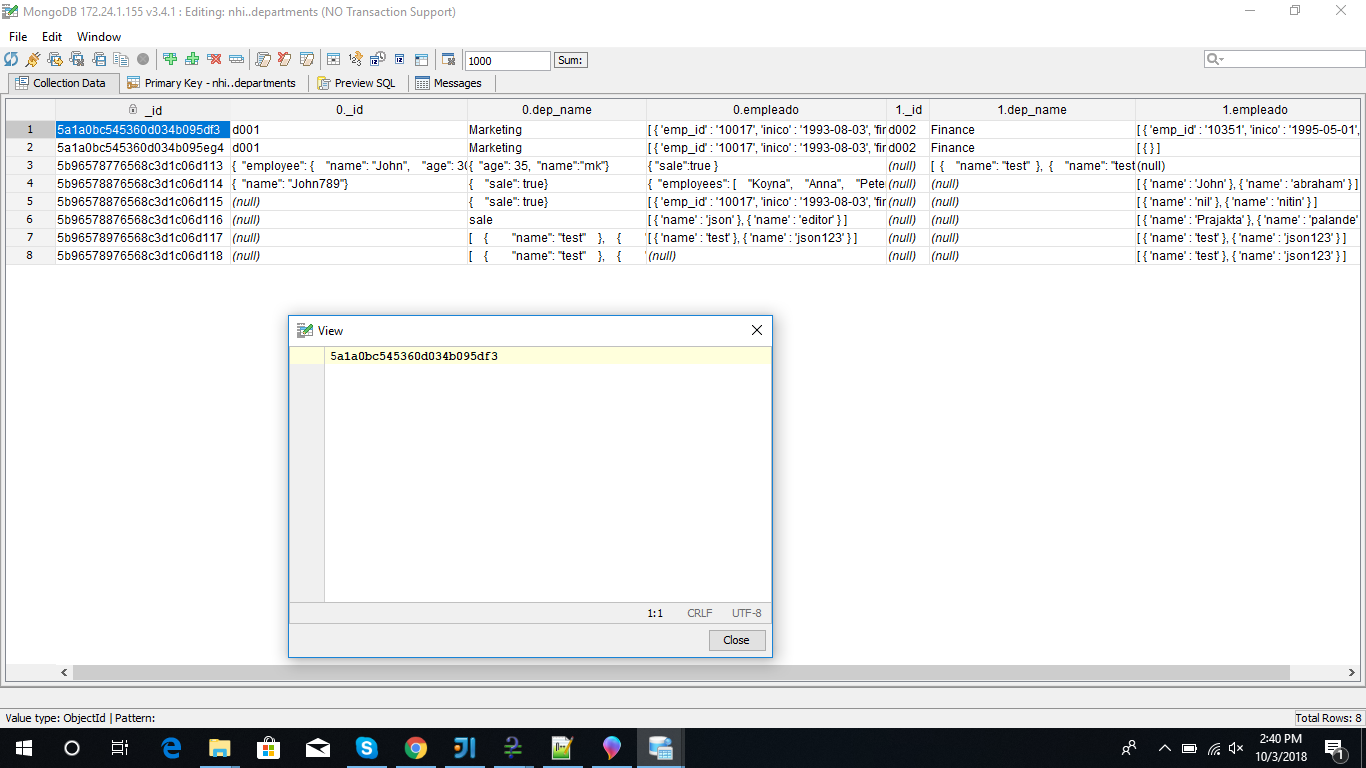Open File Explorer from the taskbar
Screen dimensions: 1366x768
tap(219, 748)
